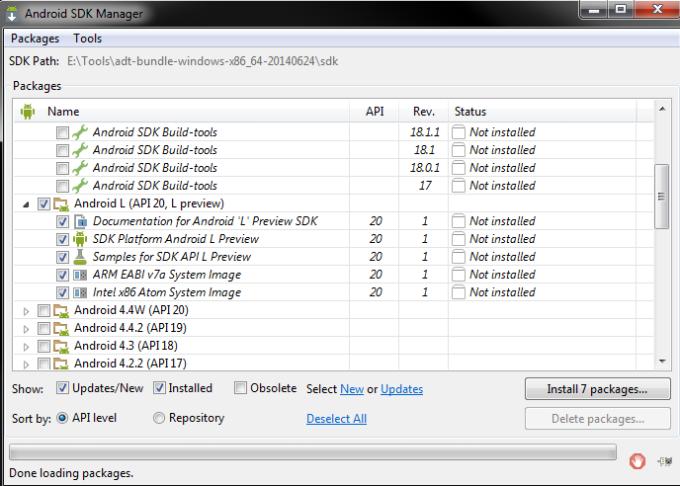680x486 pixels.
Task: Click the Android 4.3 folder icon
Action: 61,346
